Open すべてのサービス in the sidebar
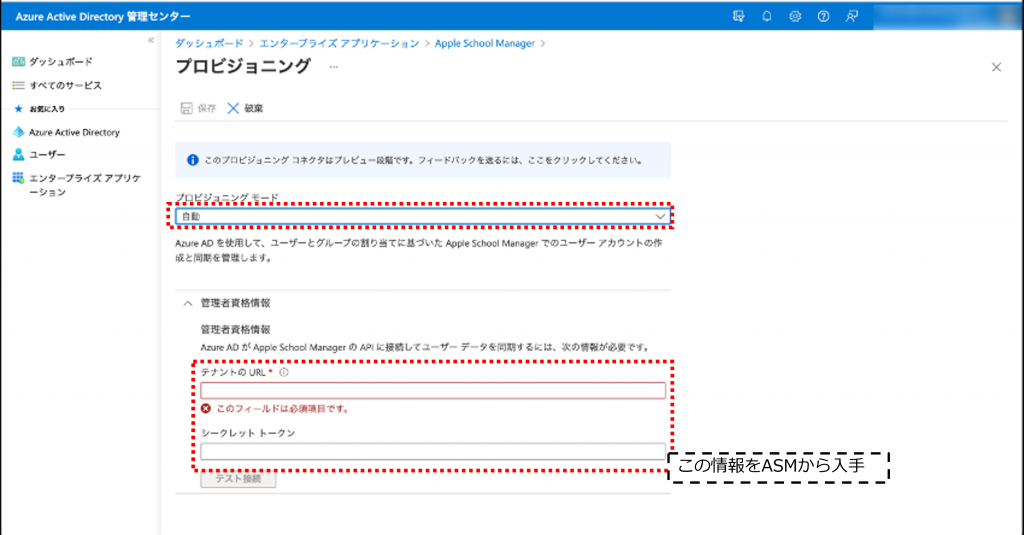This screenshot has height=535, width=1024. pyautogui.click(x=57, y=86)
